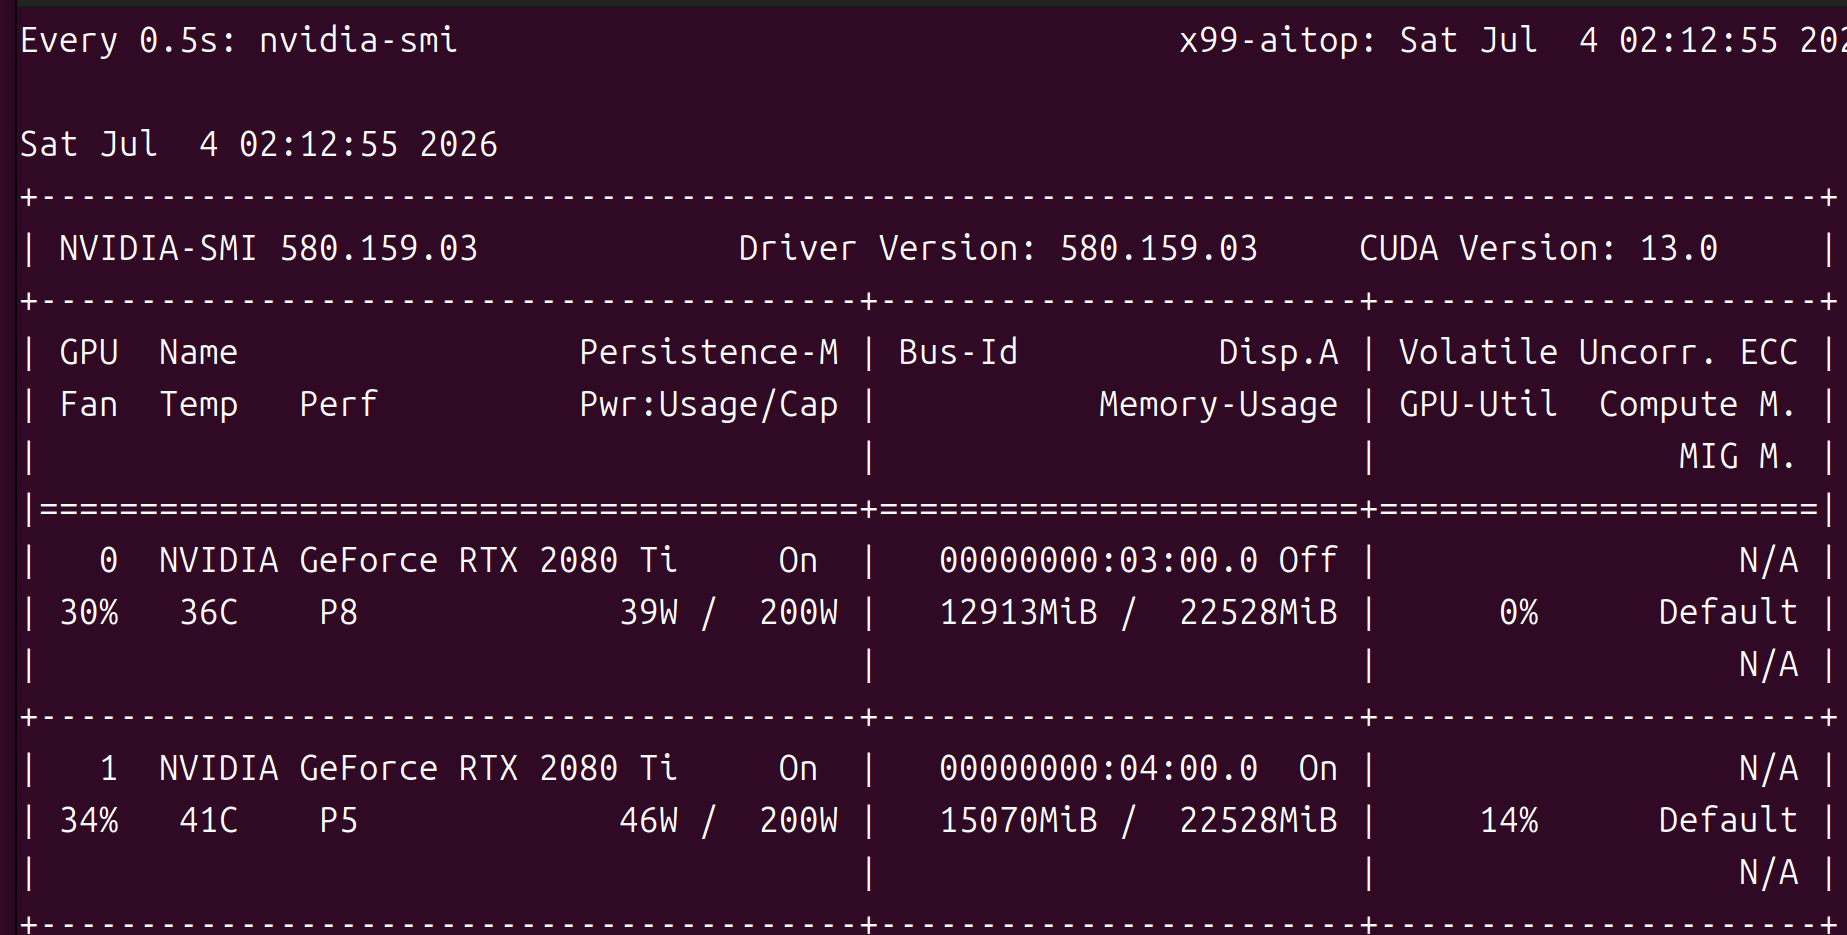Click the 'GPU' column header
This screenshot has height=935, width=1847.
(x=89, y=352)
